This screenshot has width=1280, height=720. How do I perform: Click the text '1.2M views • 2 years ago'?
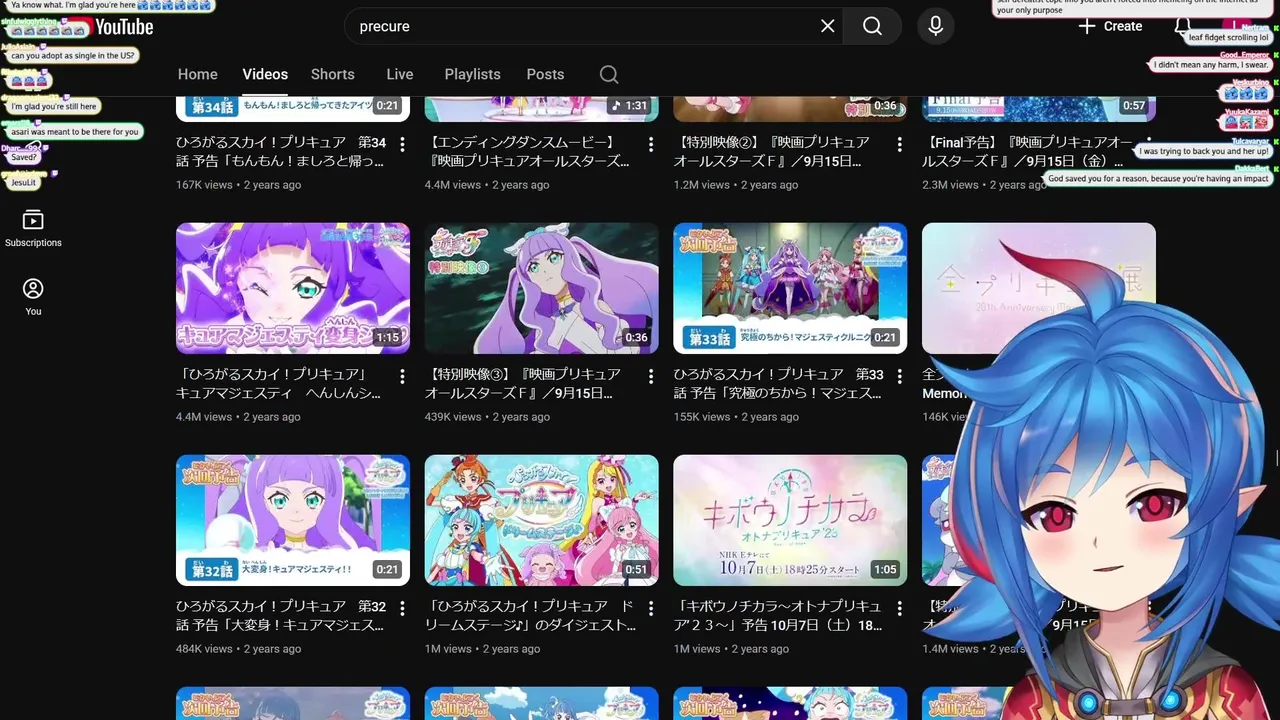coord(736,185)
